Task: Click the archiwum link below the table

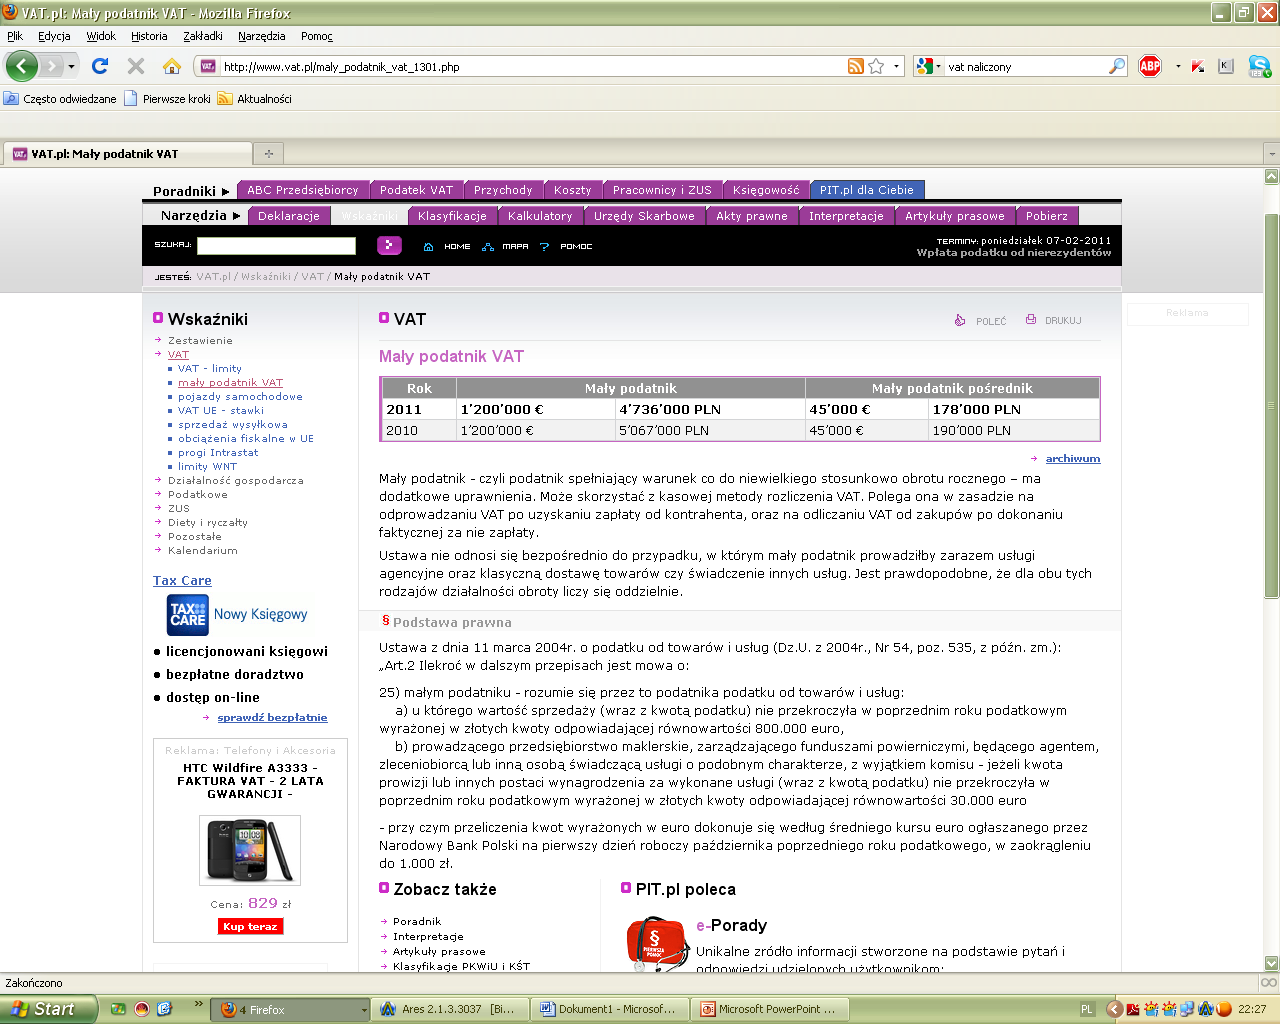Action: click(1072, 458)
